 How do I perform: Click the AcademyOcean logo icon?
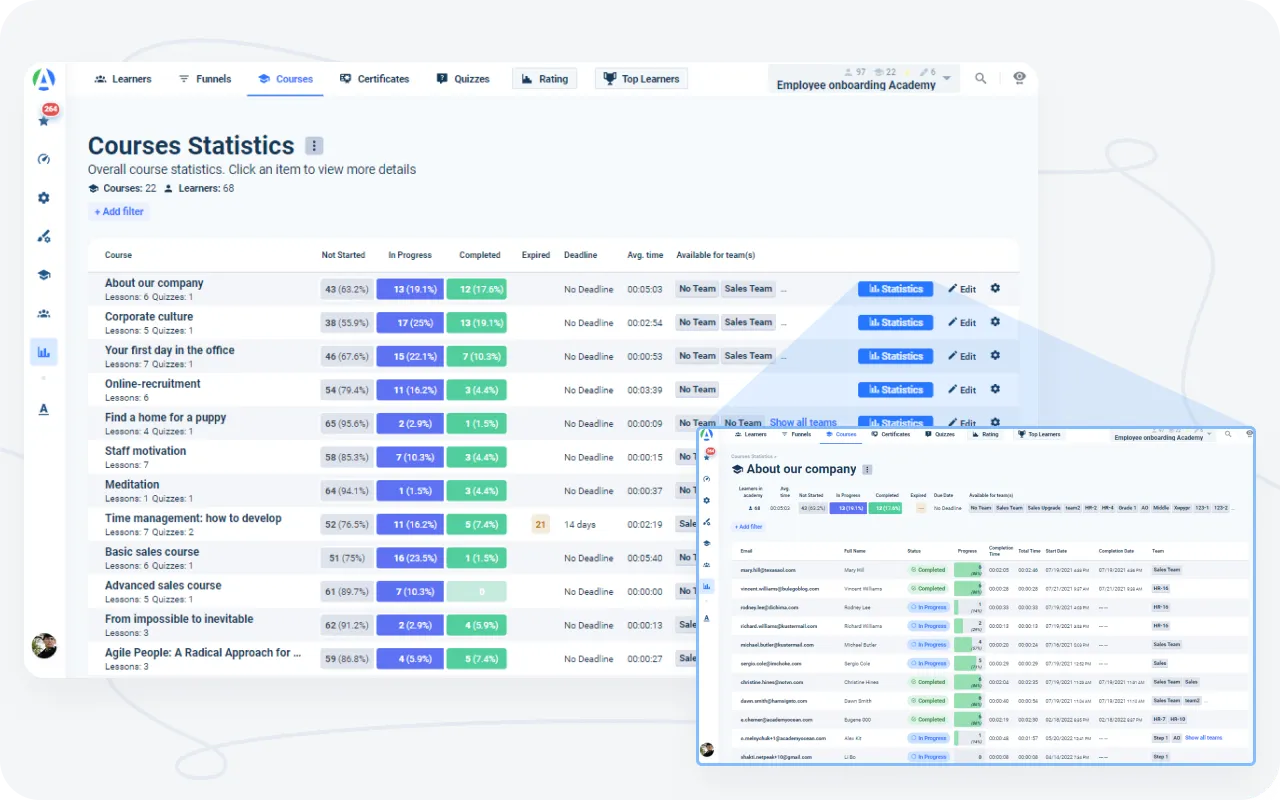44,79
